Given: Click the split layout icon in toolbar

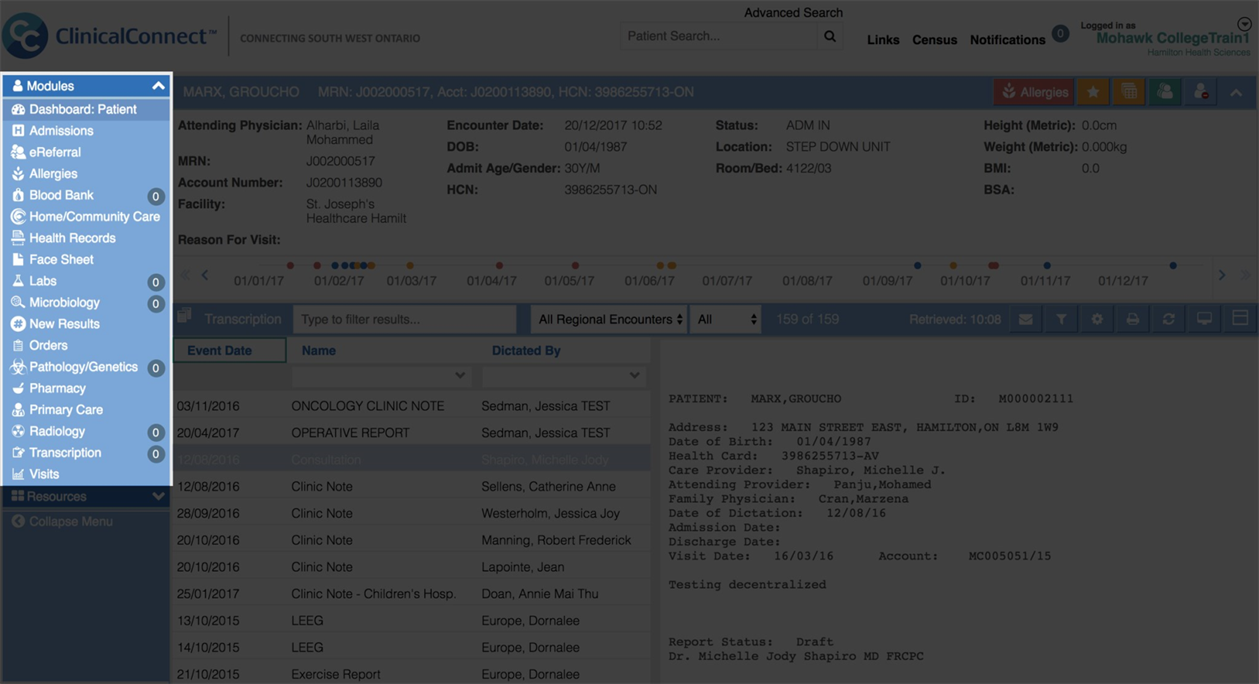Looking at the screenshot, I should click(1240, 319).
